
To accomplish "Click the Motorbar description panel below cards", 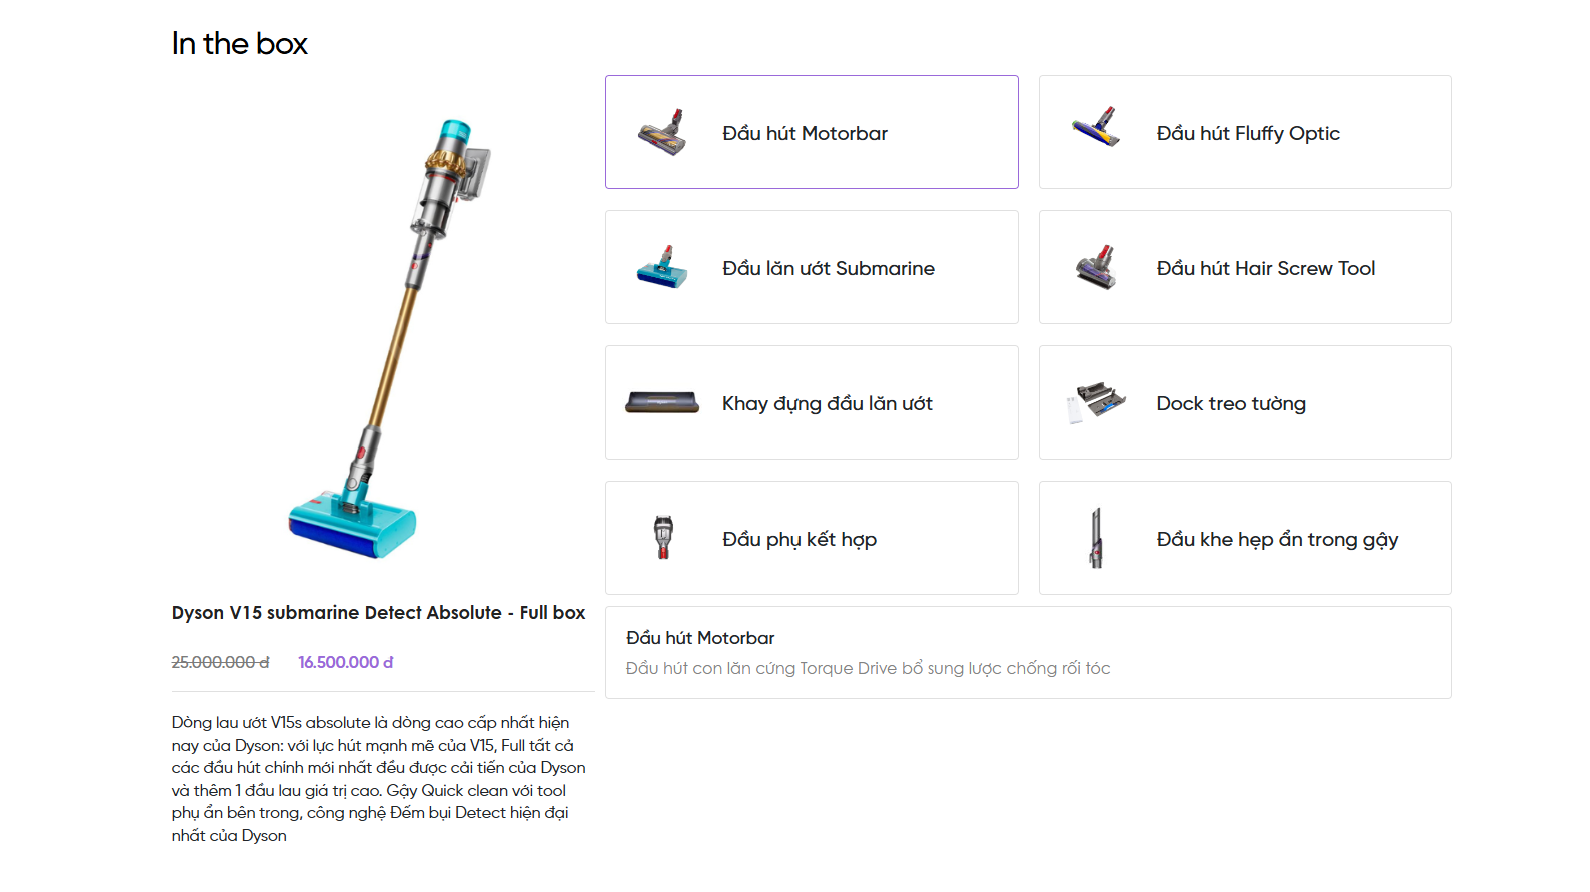I will pyautogui.click(x=1028, y=652).
